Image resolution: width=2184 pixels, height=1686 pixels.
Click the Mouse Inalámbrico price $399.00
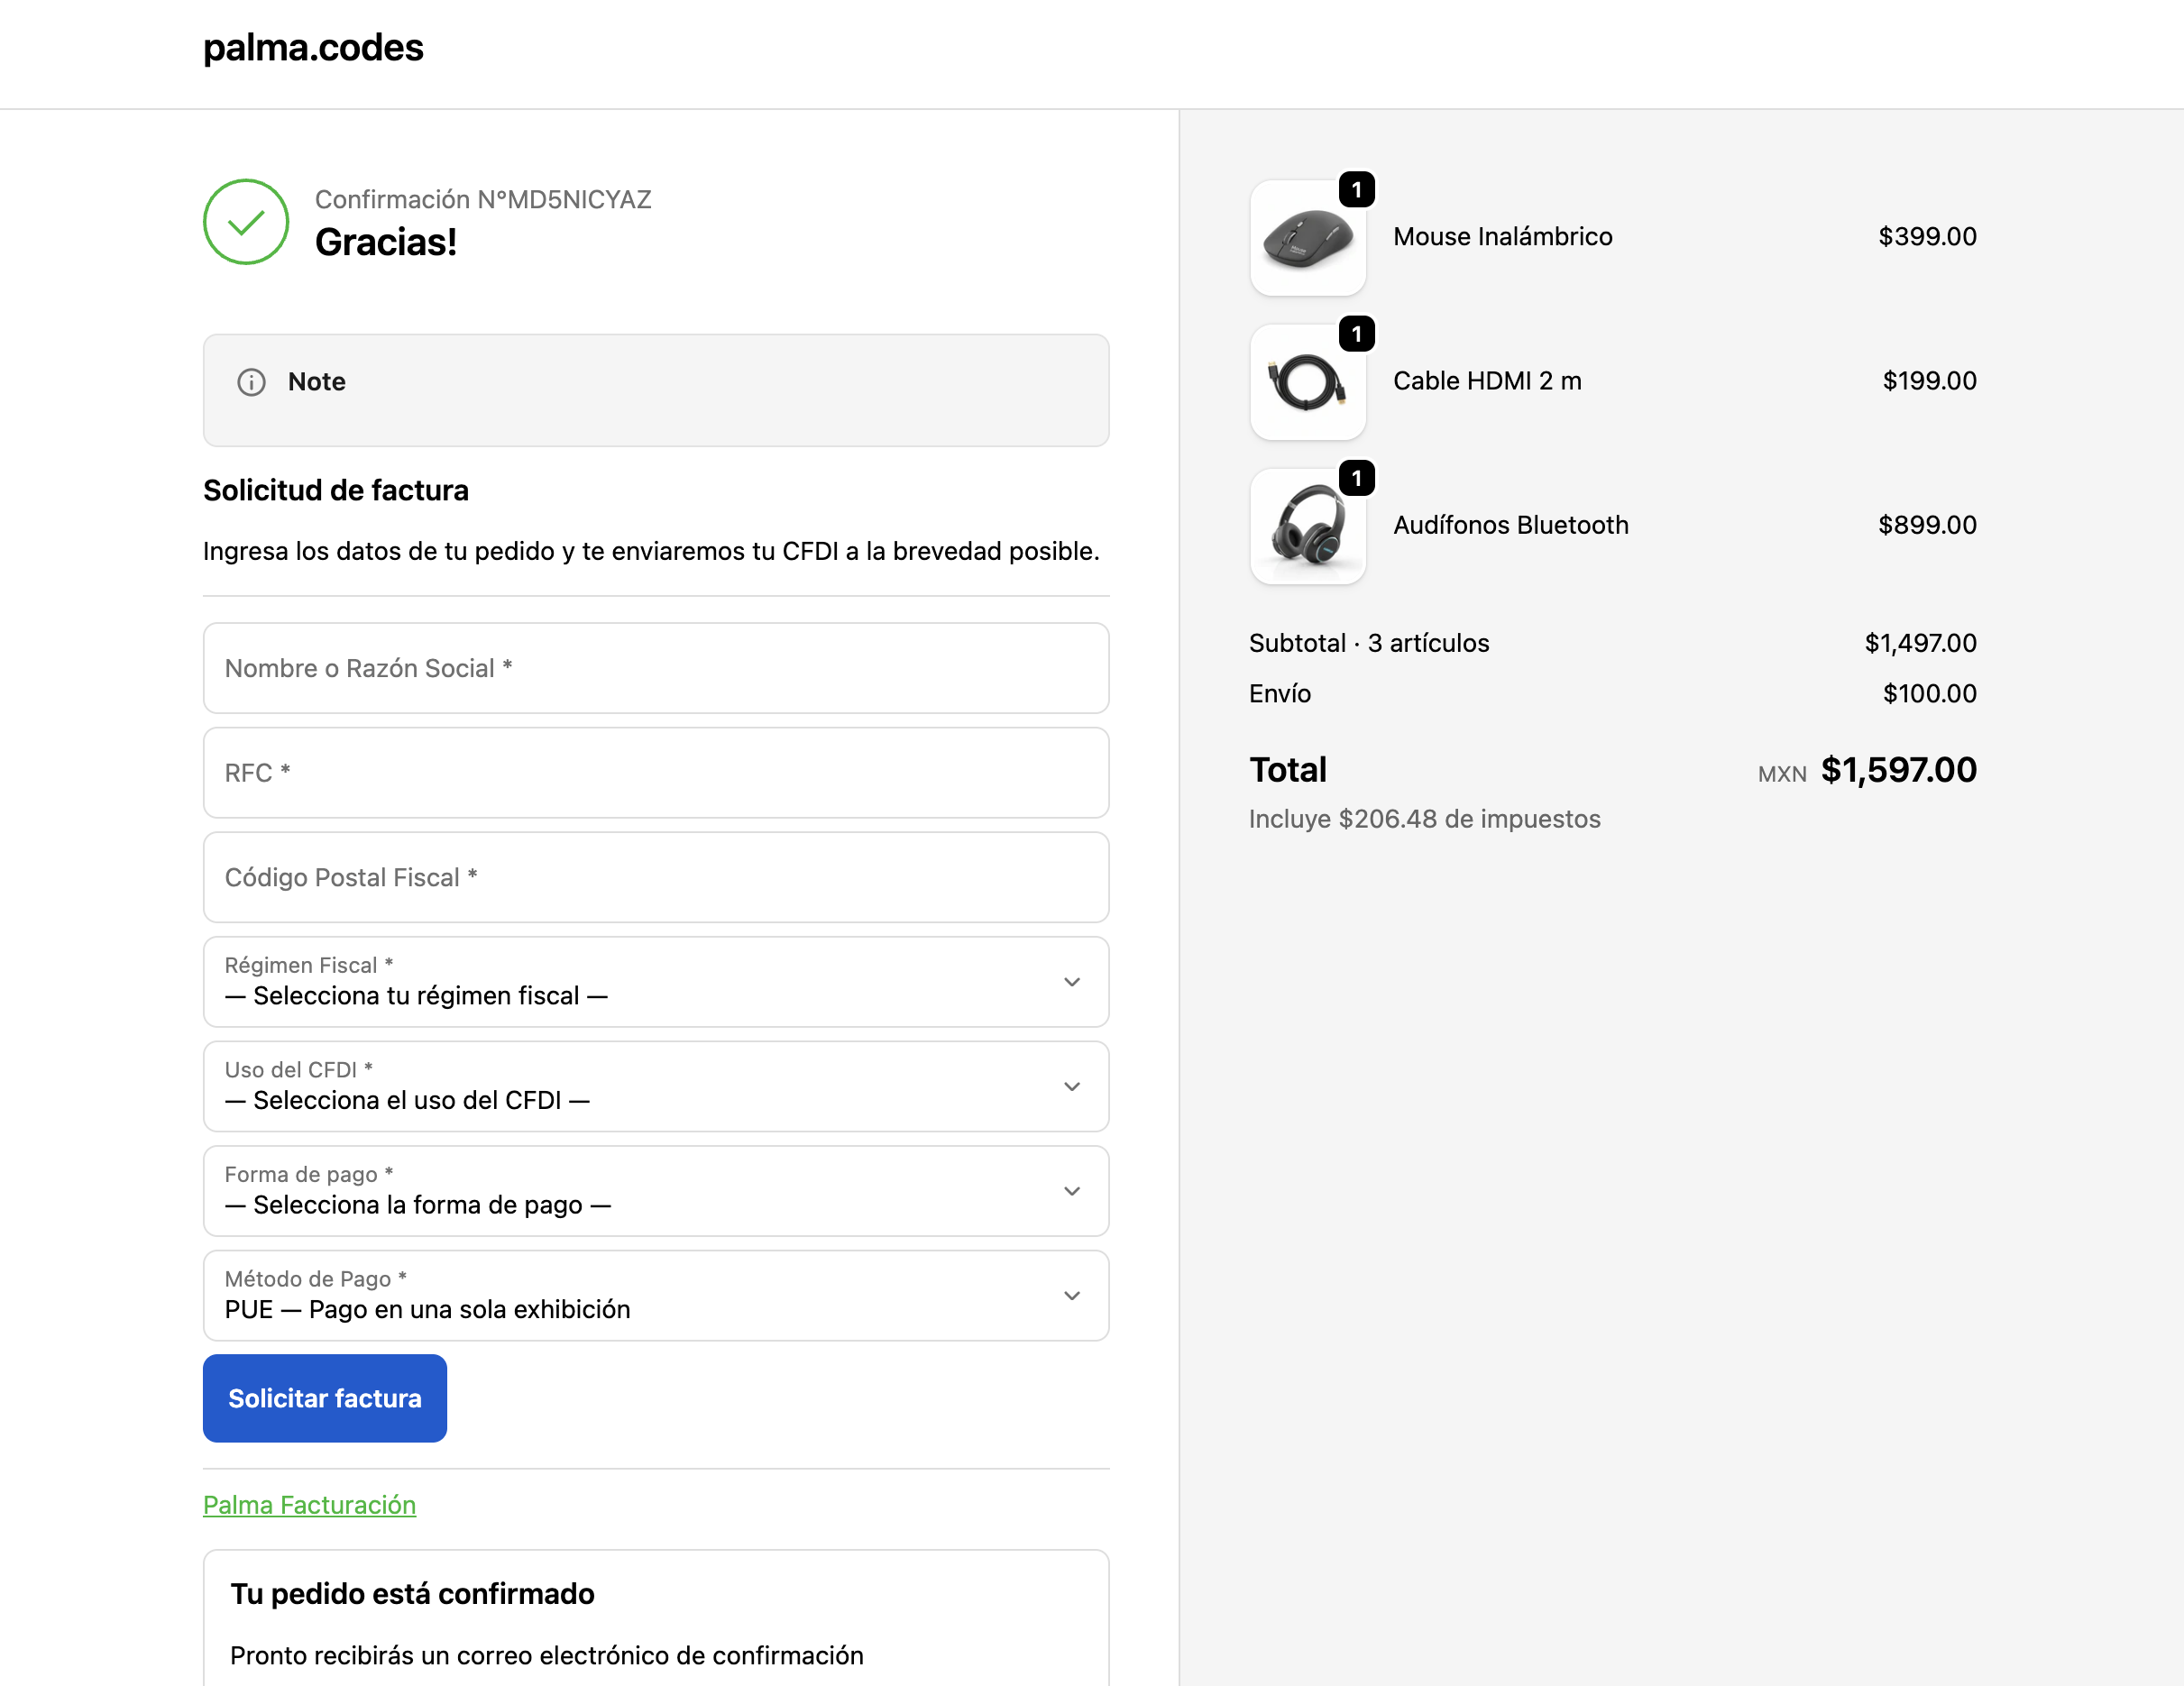pos(1927,236)
